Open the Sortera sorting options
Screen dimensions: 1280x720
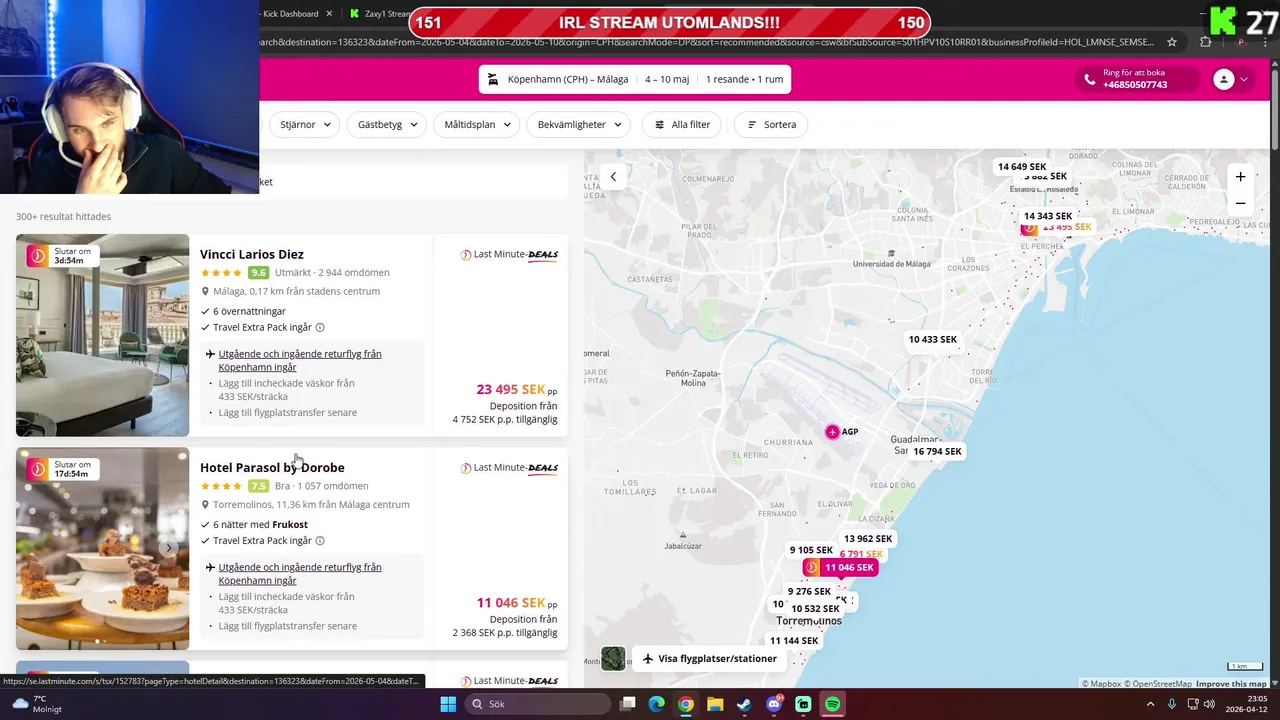(771, 125)
